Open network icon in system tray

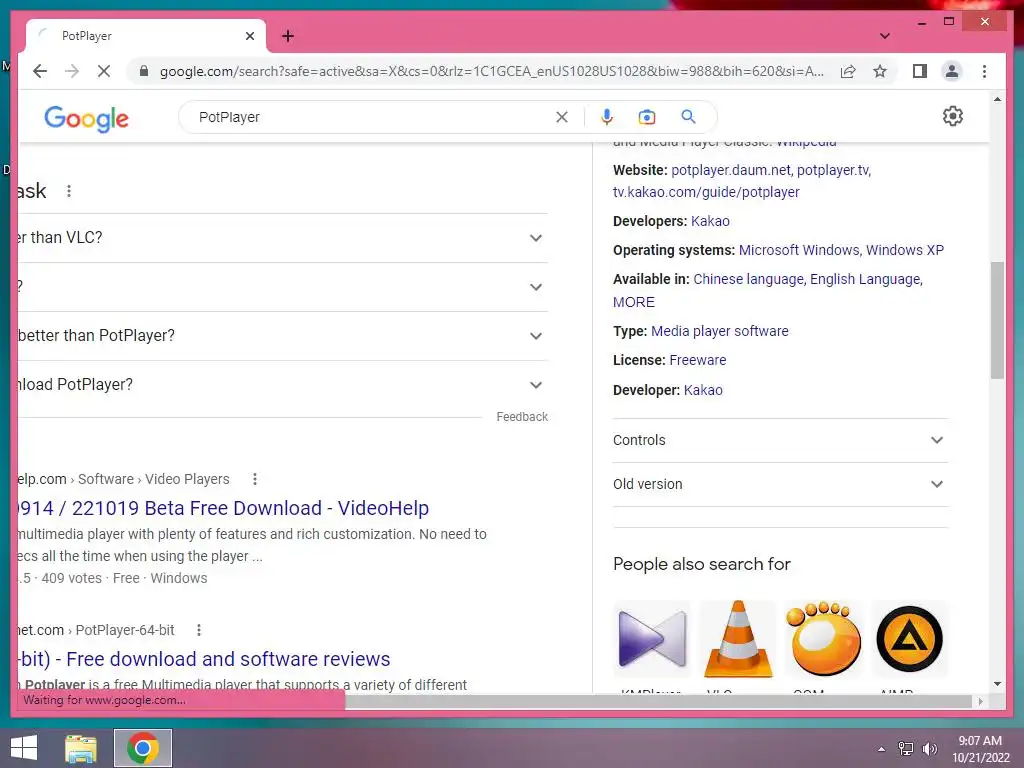[906, 749]
